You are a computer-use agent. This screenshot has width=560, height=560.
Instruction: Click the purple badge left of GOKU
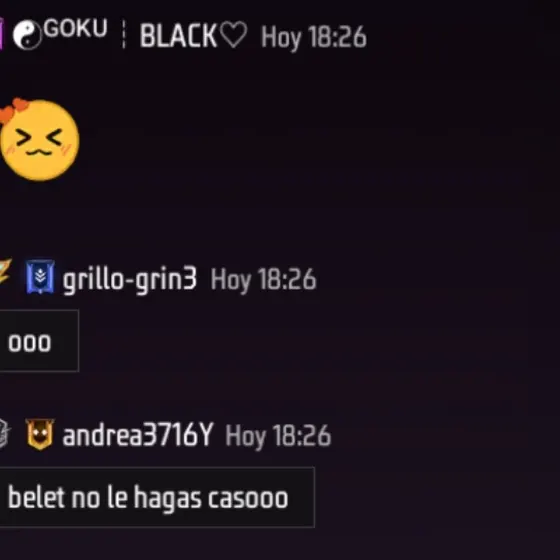tap(1, 34)
